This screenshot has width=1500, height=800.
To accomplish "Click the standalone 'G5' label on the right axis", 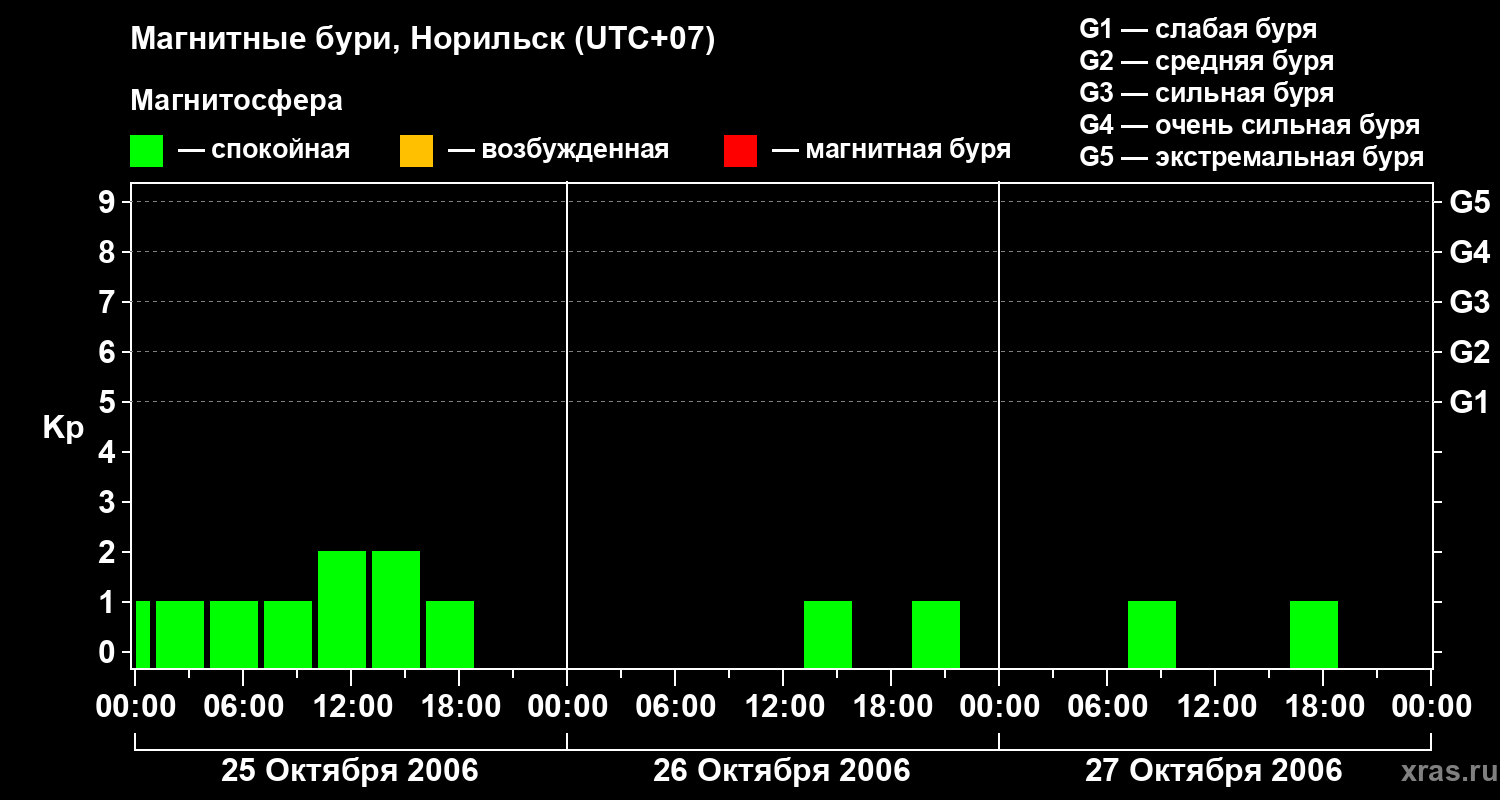I will point(1469,202).
